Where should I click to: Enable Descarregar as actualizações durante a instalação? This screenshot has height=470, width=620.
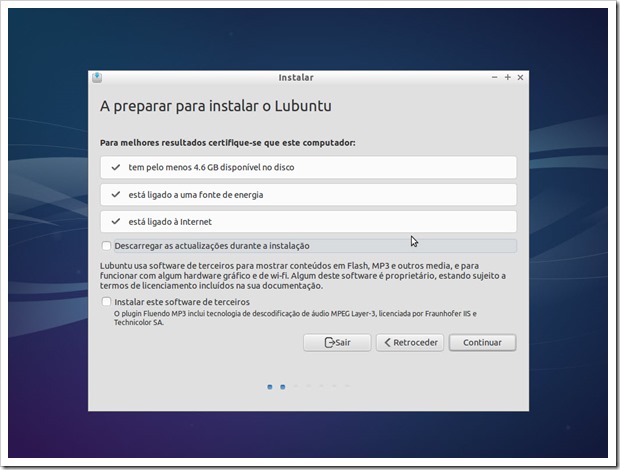coord(106,246)
